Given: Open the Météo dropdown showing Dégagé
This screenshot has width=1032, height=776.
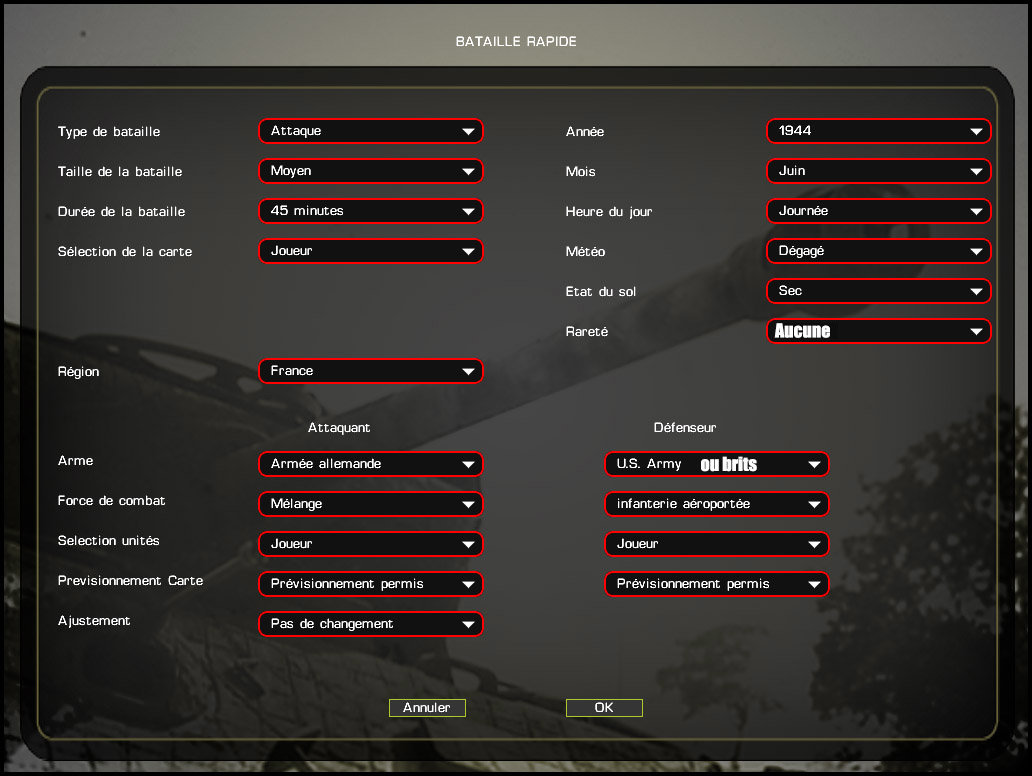Looking at the screenshot, I should pyautogui.click(x=879, y=251).
